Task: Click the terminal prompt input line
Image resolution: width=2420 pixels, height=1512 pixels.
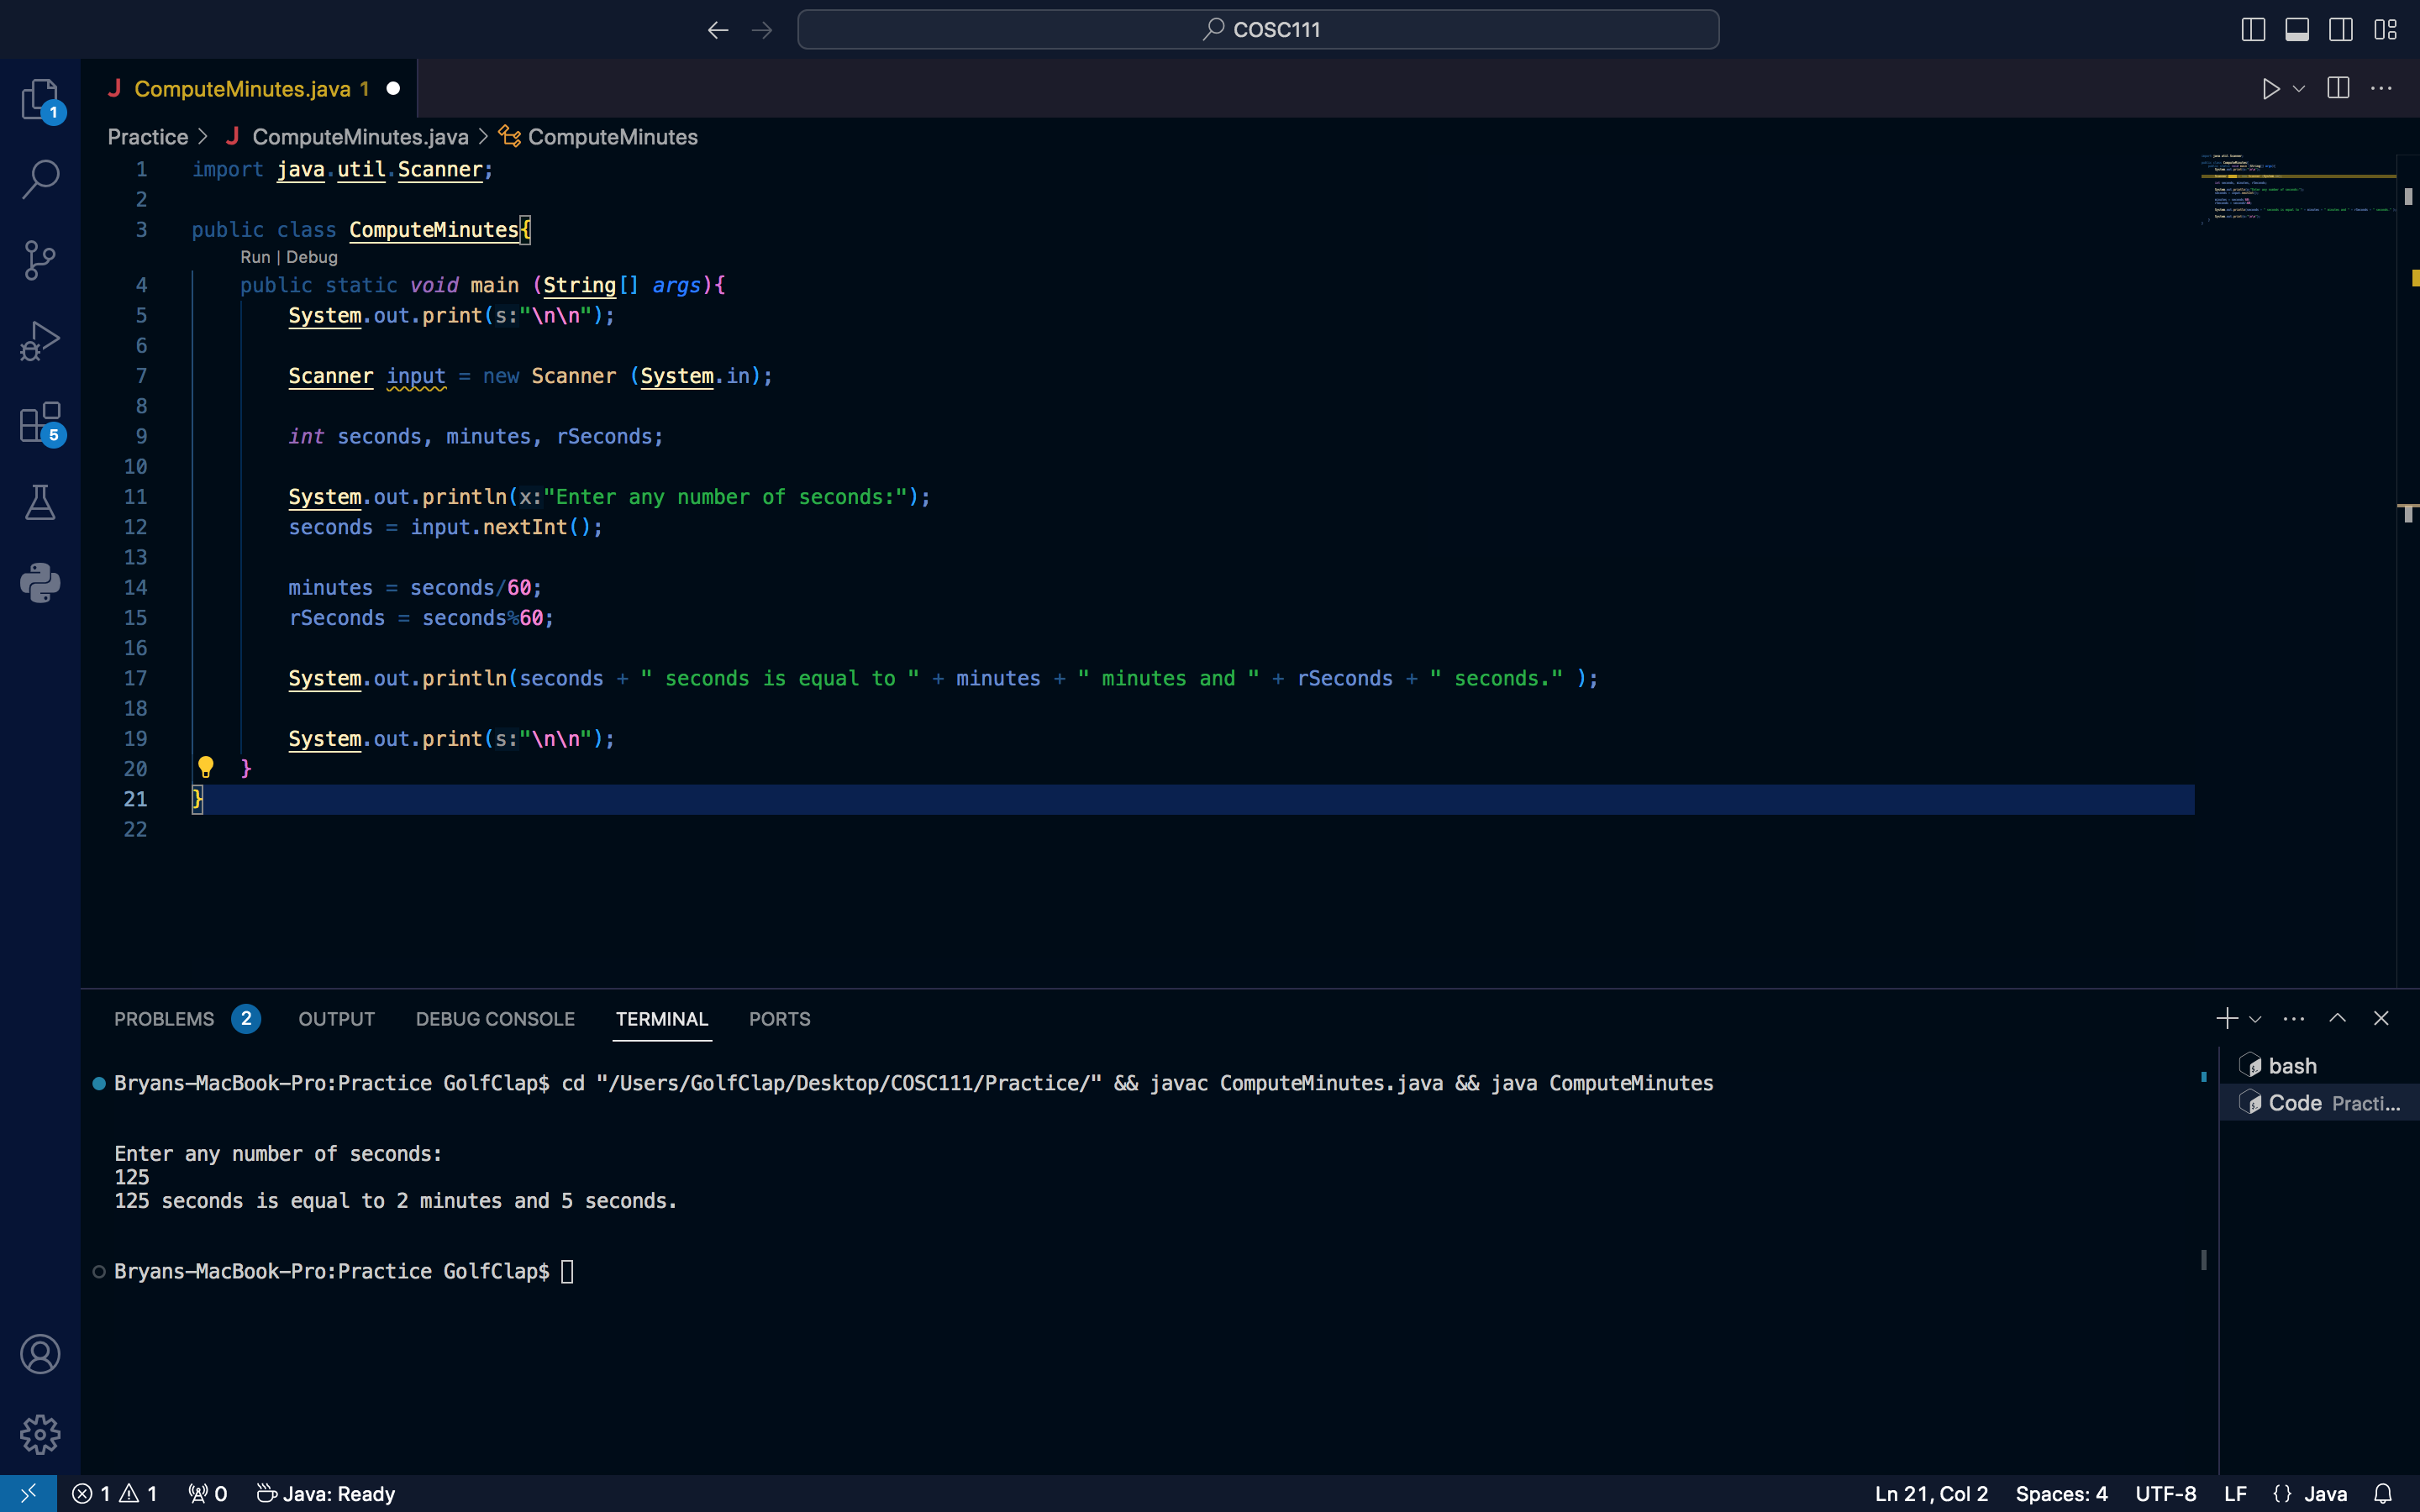Action: [567, 1271]
